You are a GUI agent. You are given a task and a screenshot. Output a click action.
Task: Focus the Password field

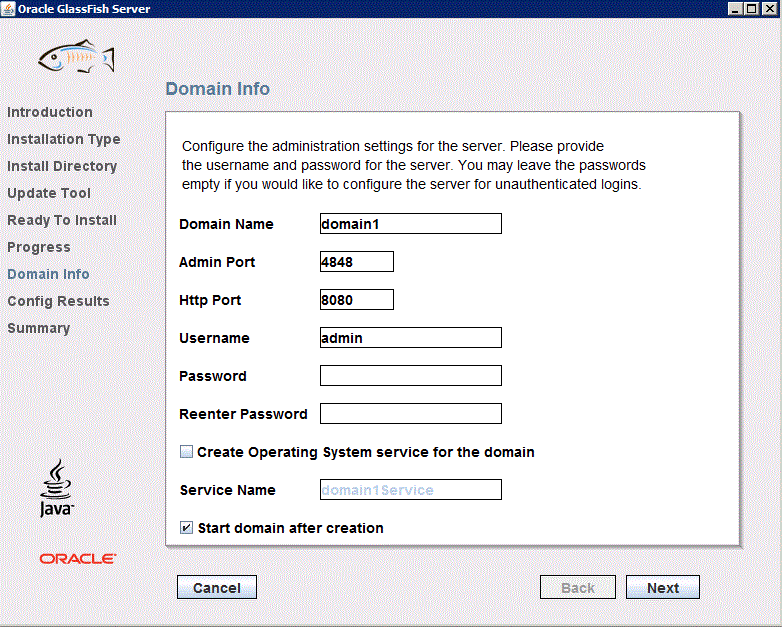[x=410, y=375]
